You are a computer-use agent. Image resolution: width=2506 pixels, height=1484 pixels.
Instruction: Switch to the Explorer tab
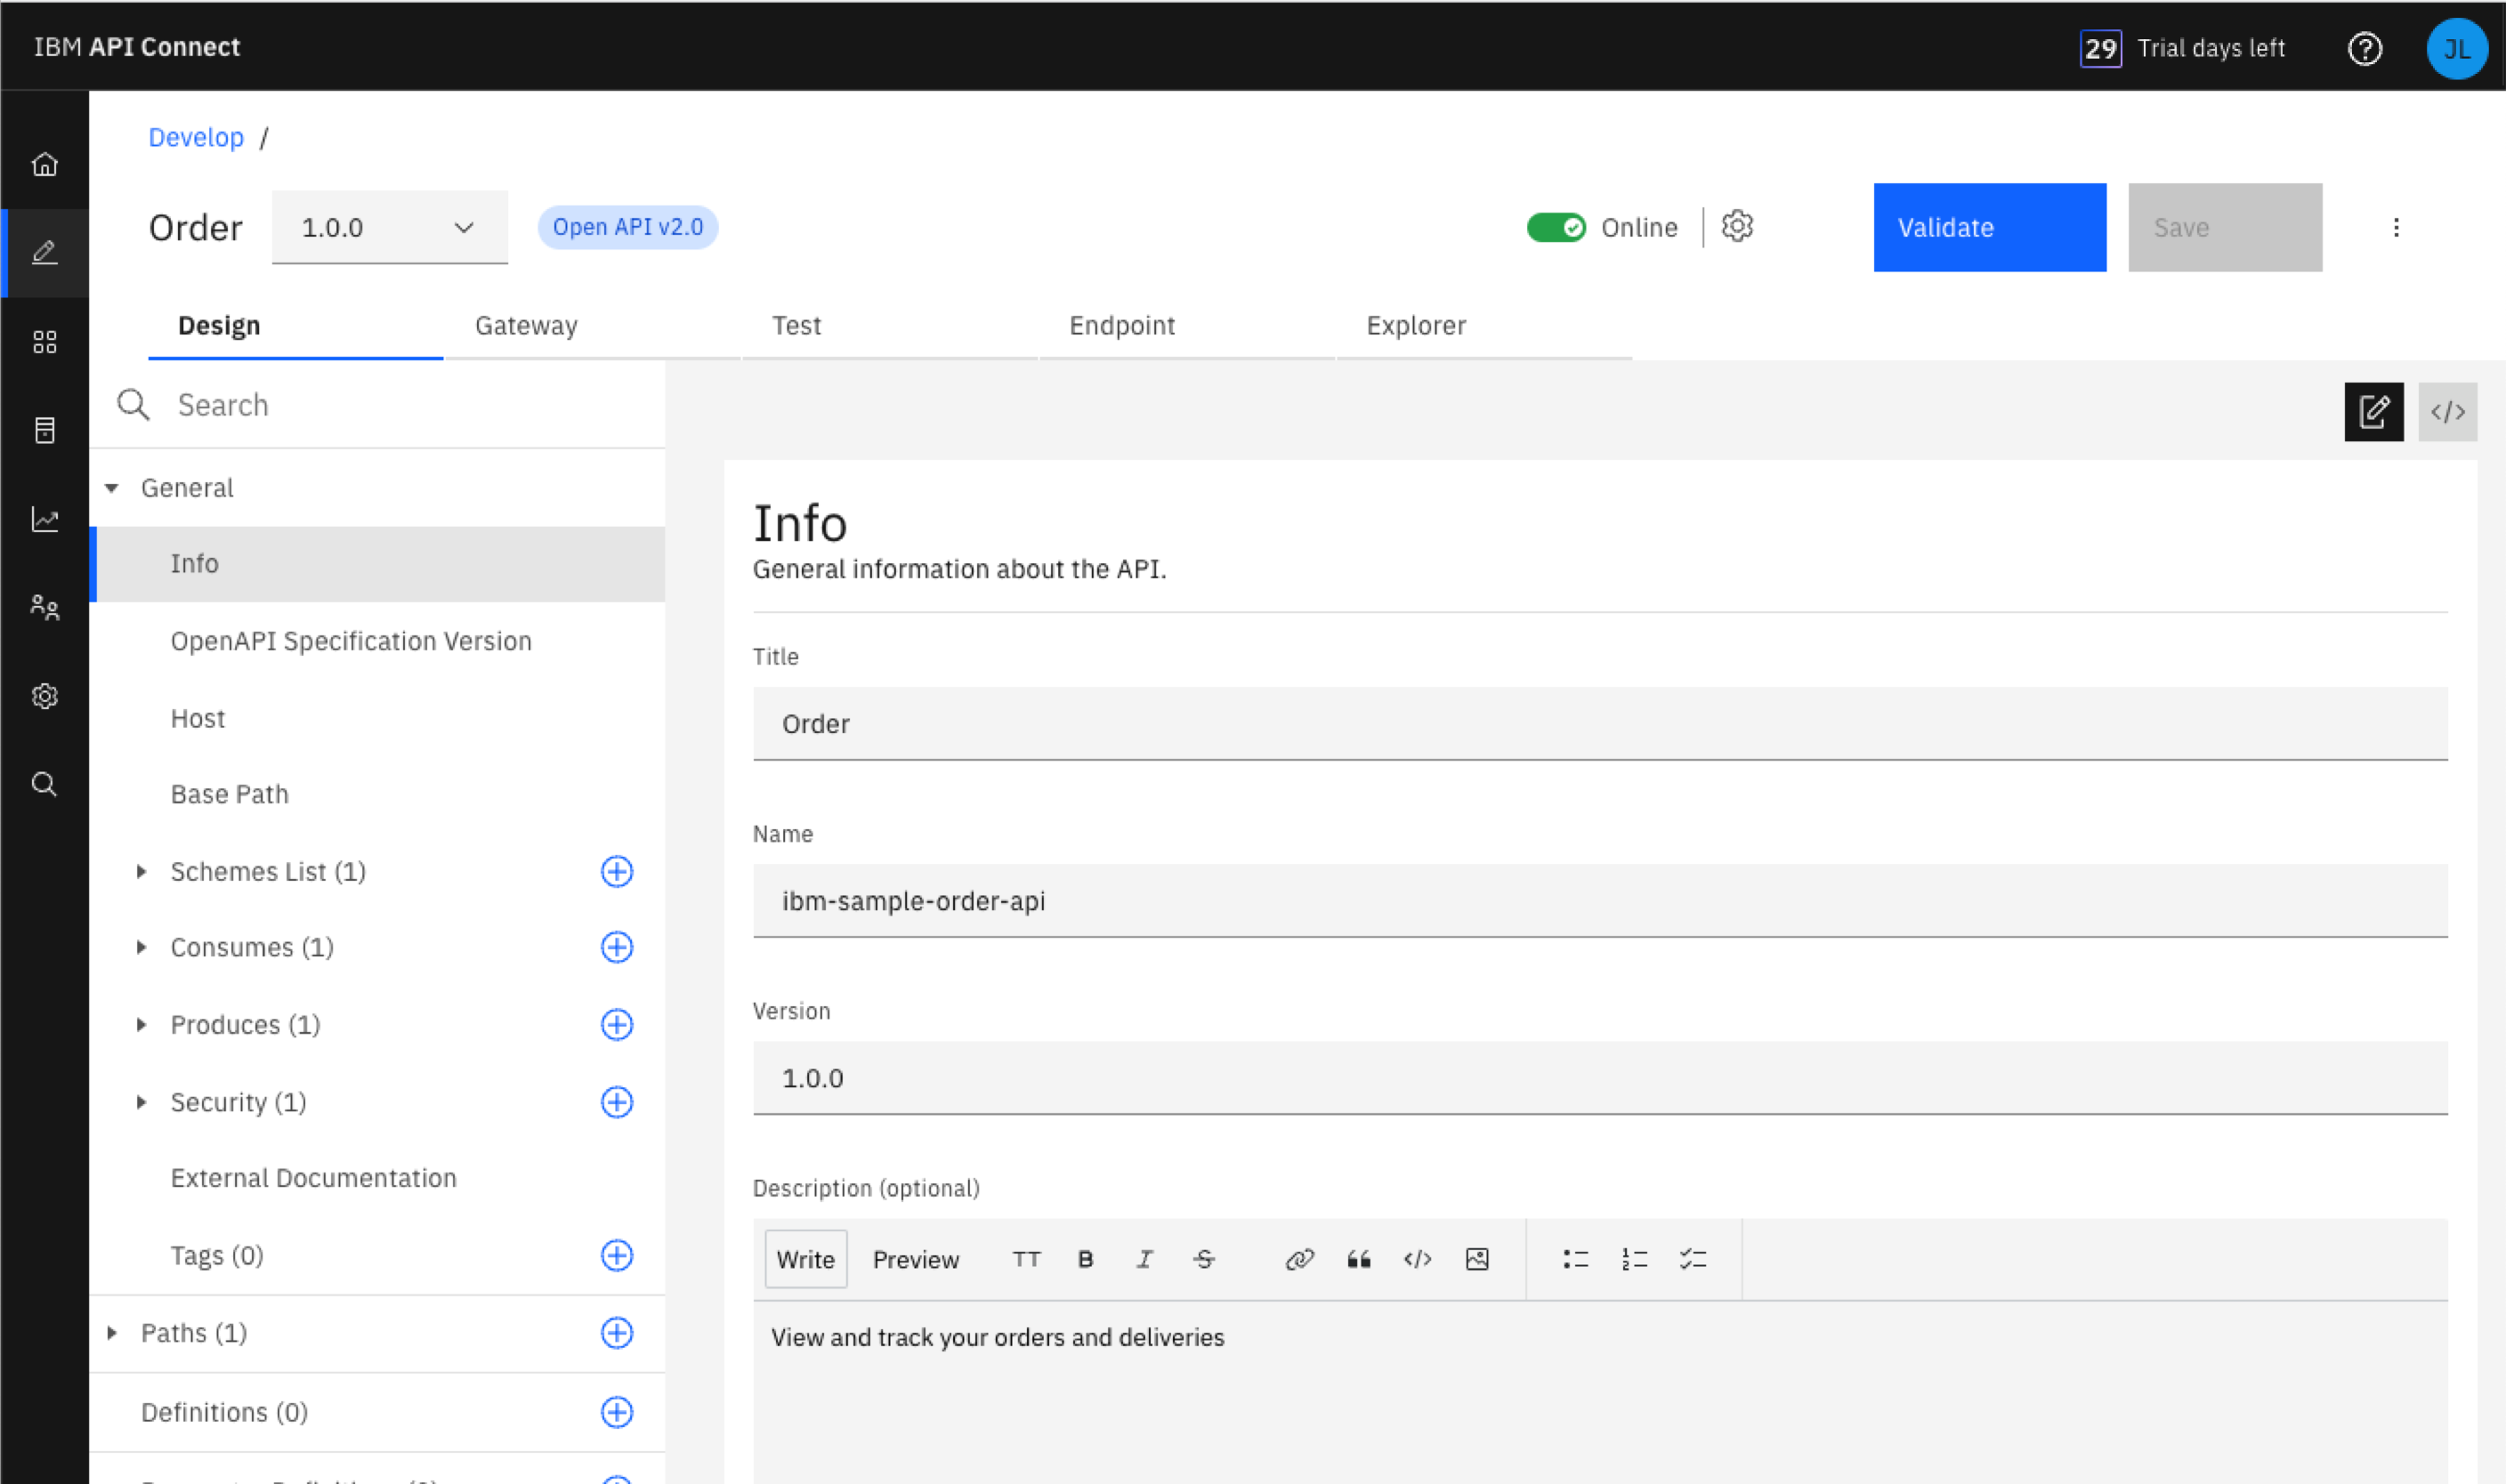(x=1414, y=325)
